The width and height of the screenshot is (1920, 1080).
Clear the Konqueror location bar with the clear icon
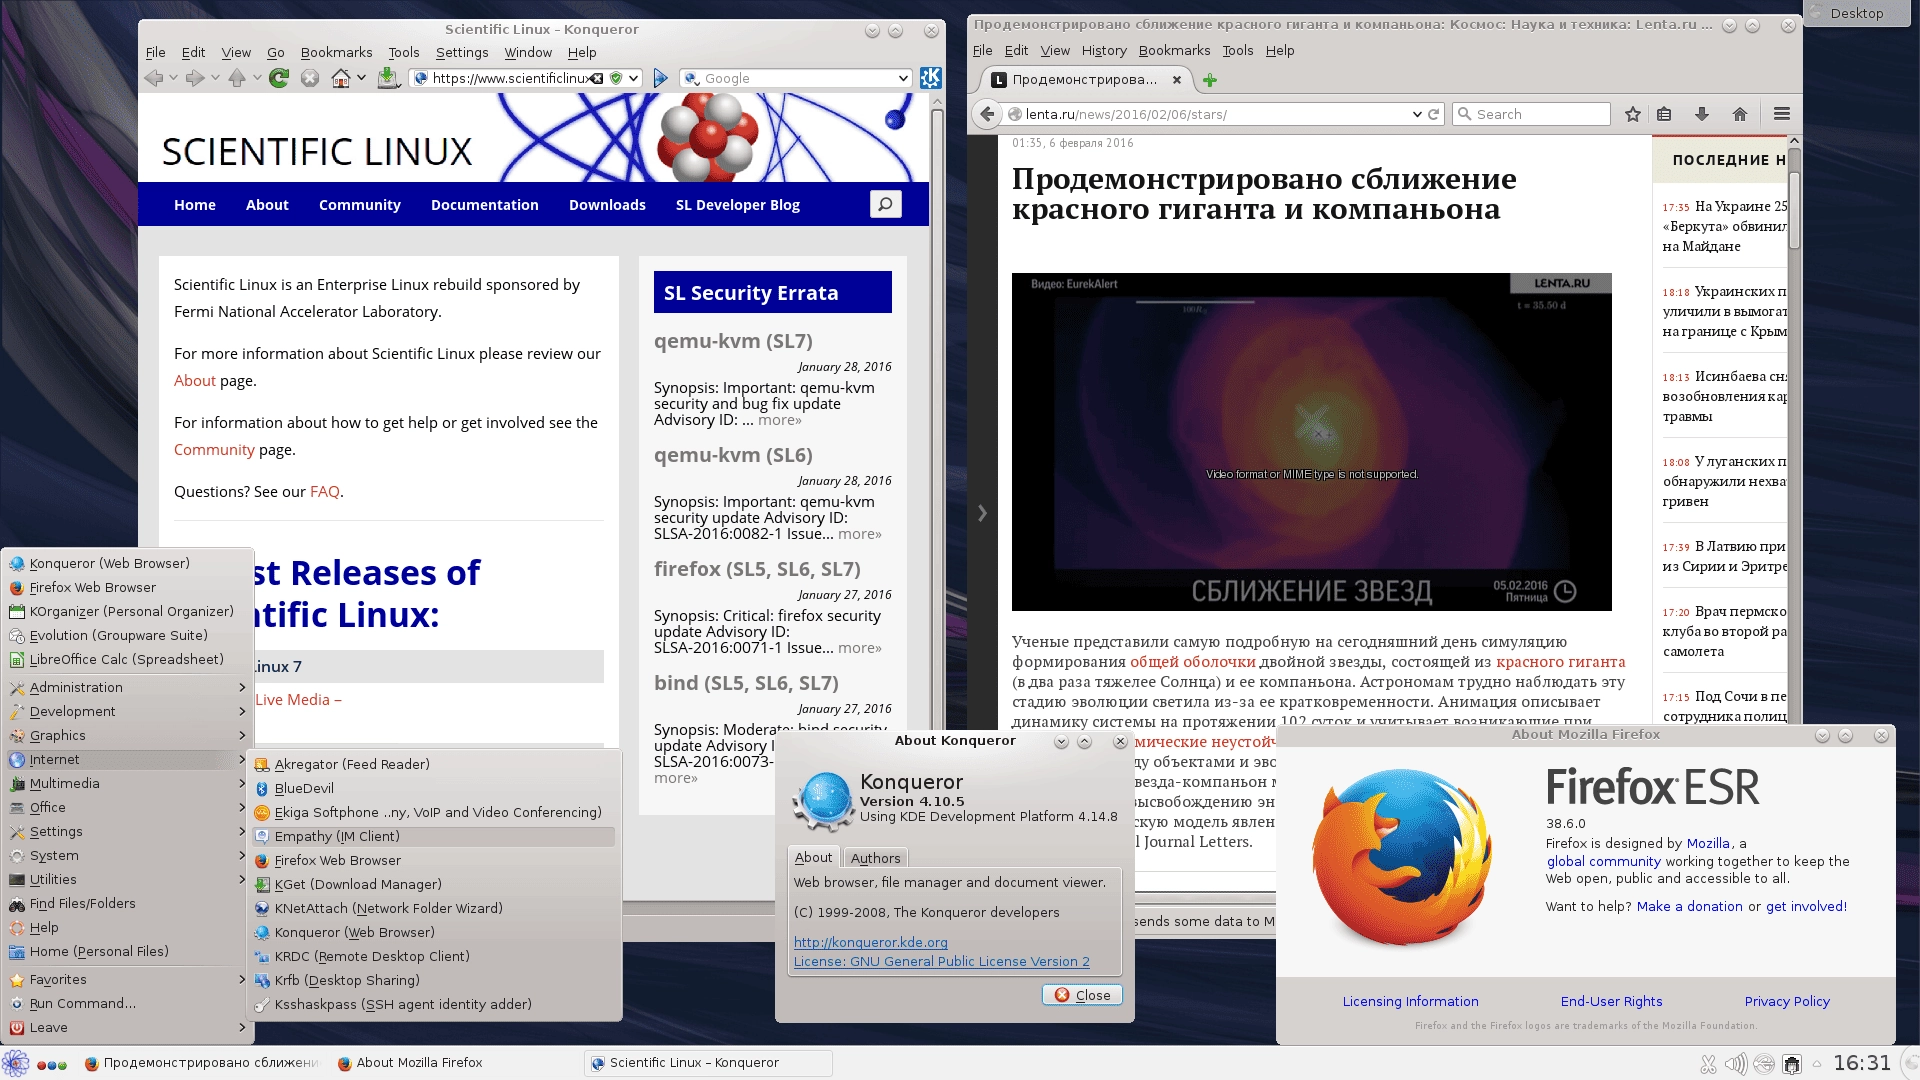click(597, 78)
